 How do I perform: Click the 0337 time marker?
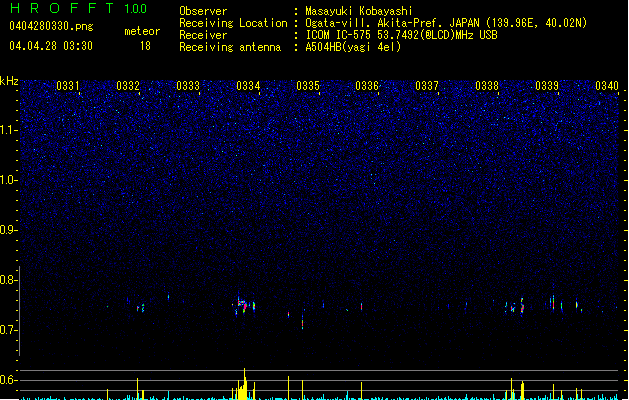(427, 85)
